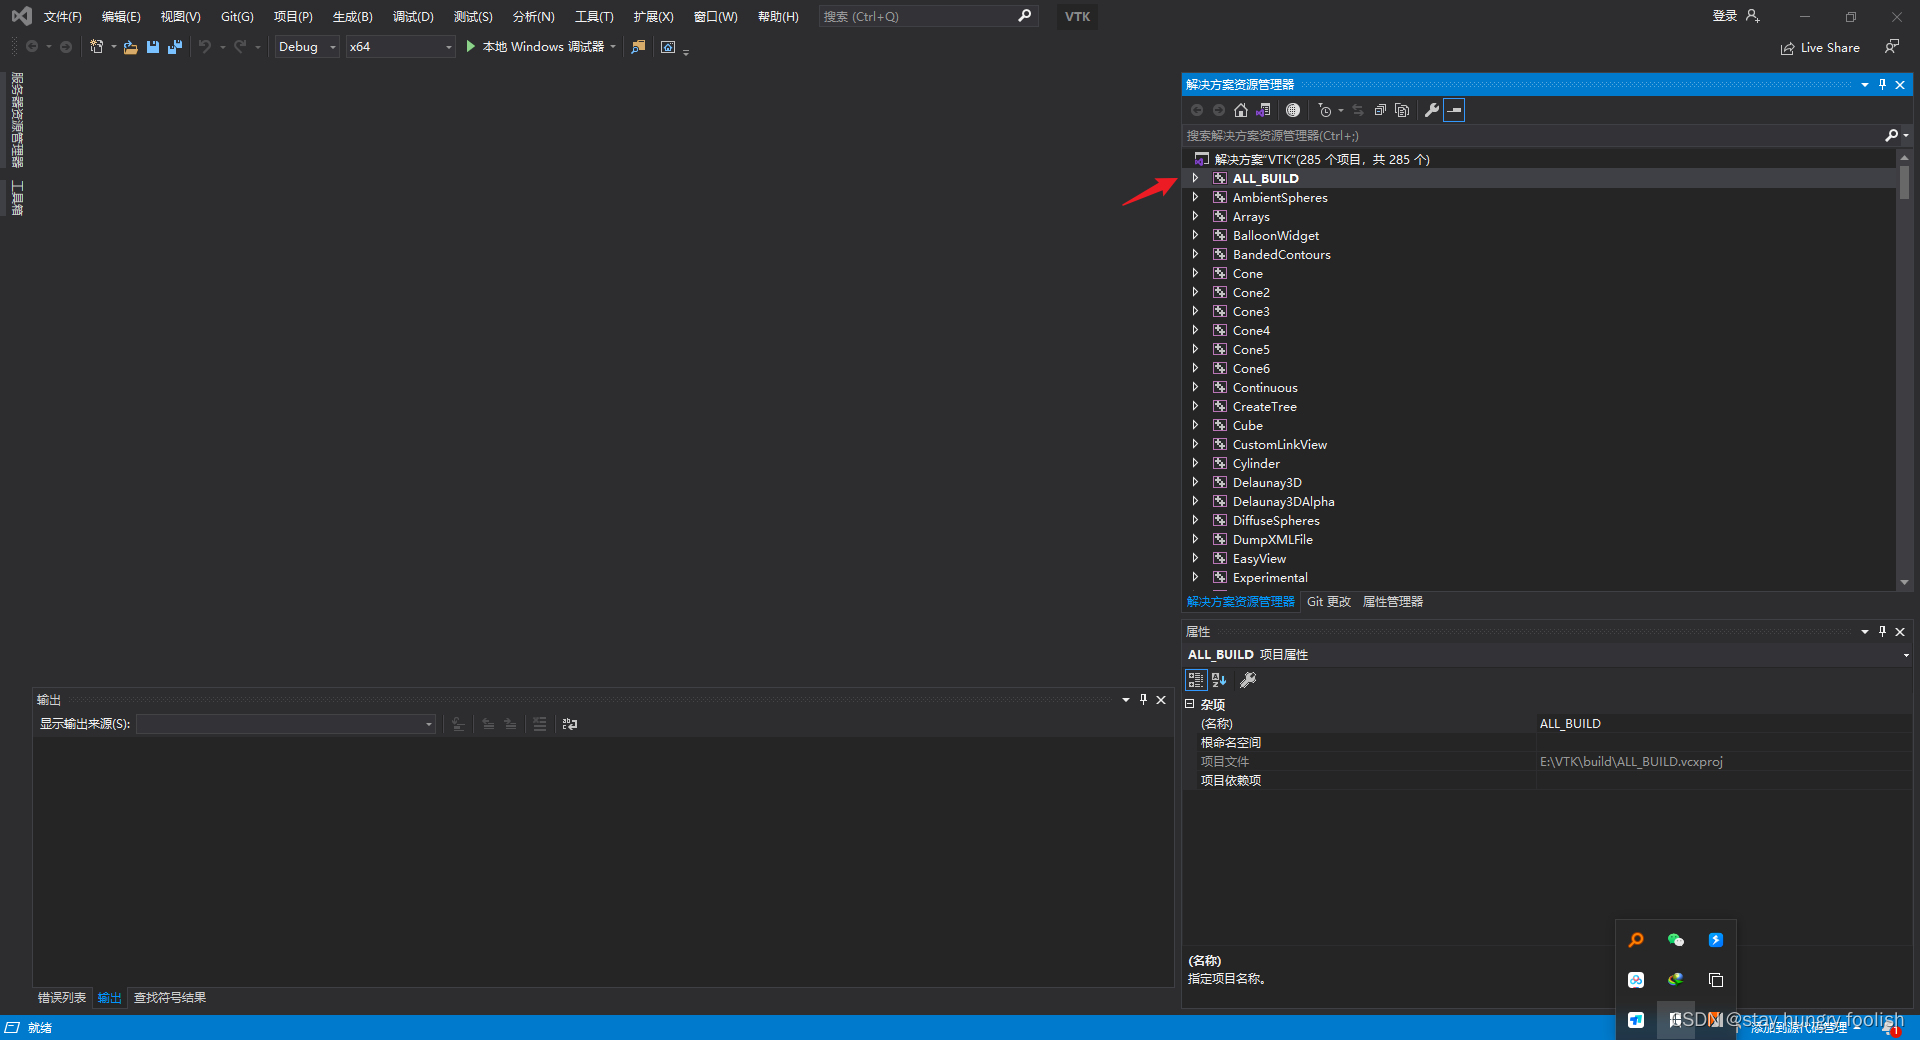
Task: Click the 登录 sign-in link
Action: pyautogui.click(x=1725, y=16)
